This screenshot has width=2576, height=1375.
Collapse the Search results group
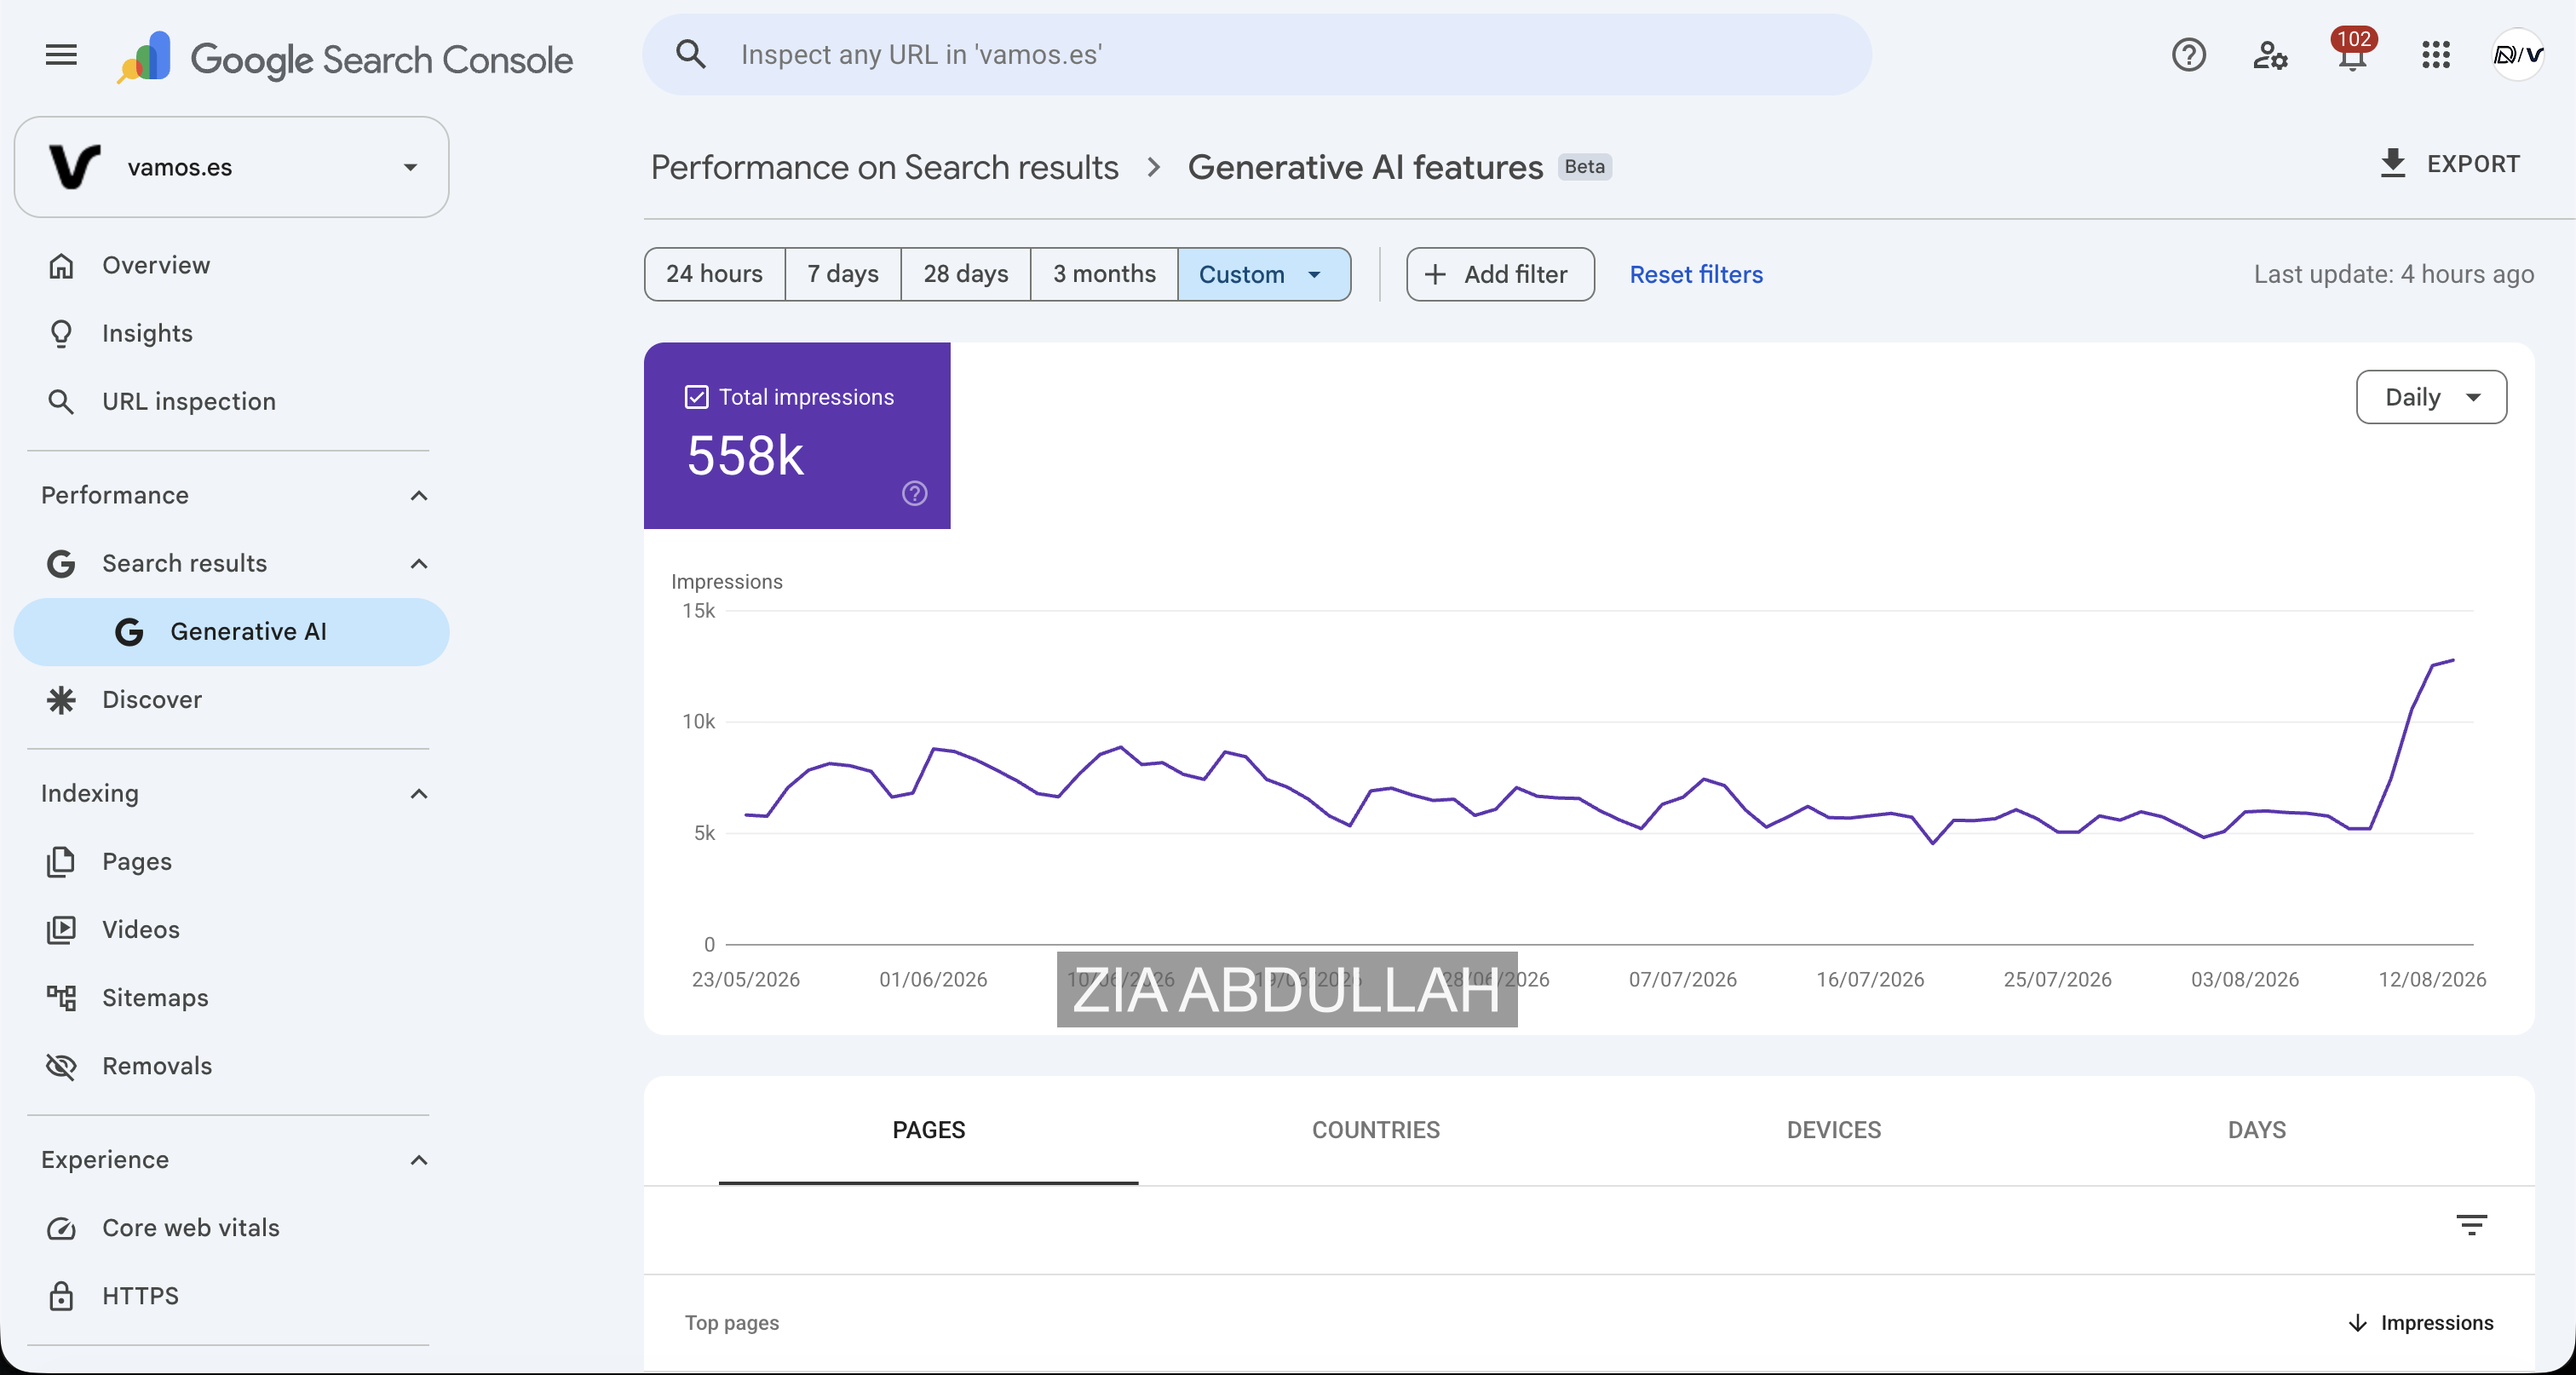coord(419,563)
